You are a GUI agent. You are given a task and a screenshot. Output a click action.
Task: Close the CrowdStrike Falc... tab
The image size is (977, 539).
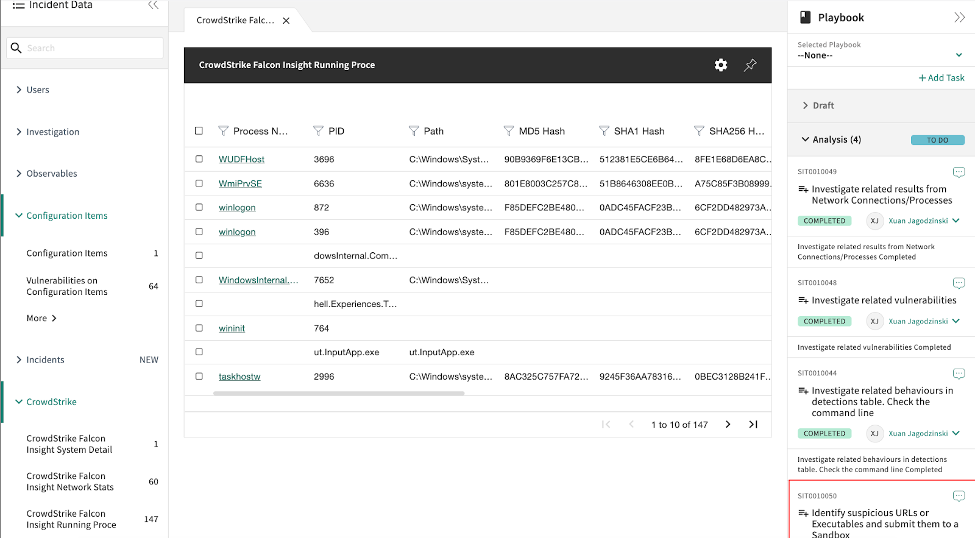[x=286, y=21]
